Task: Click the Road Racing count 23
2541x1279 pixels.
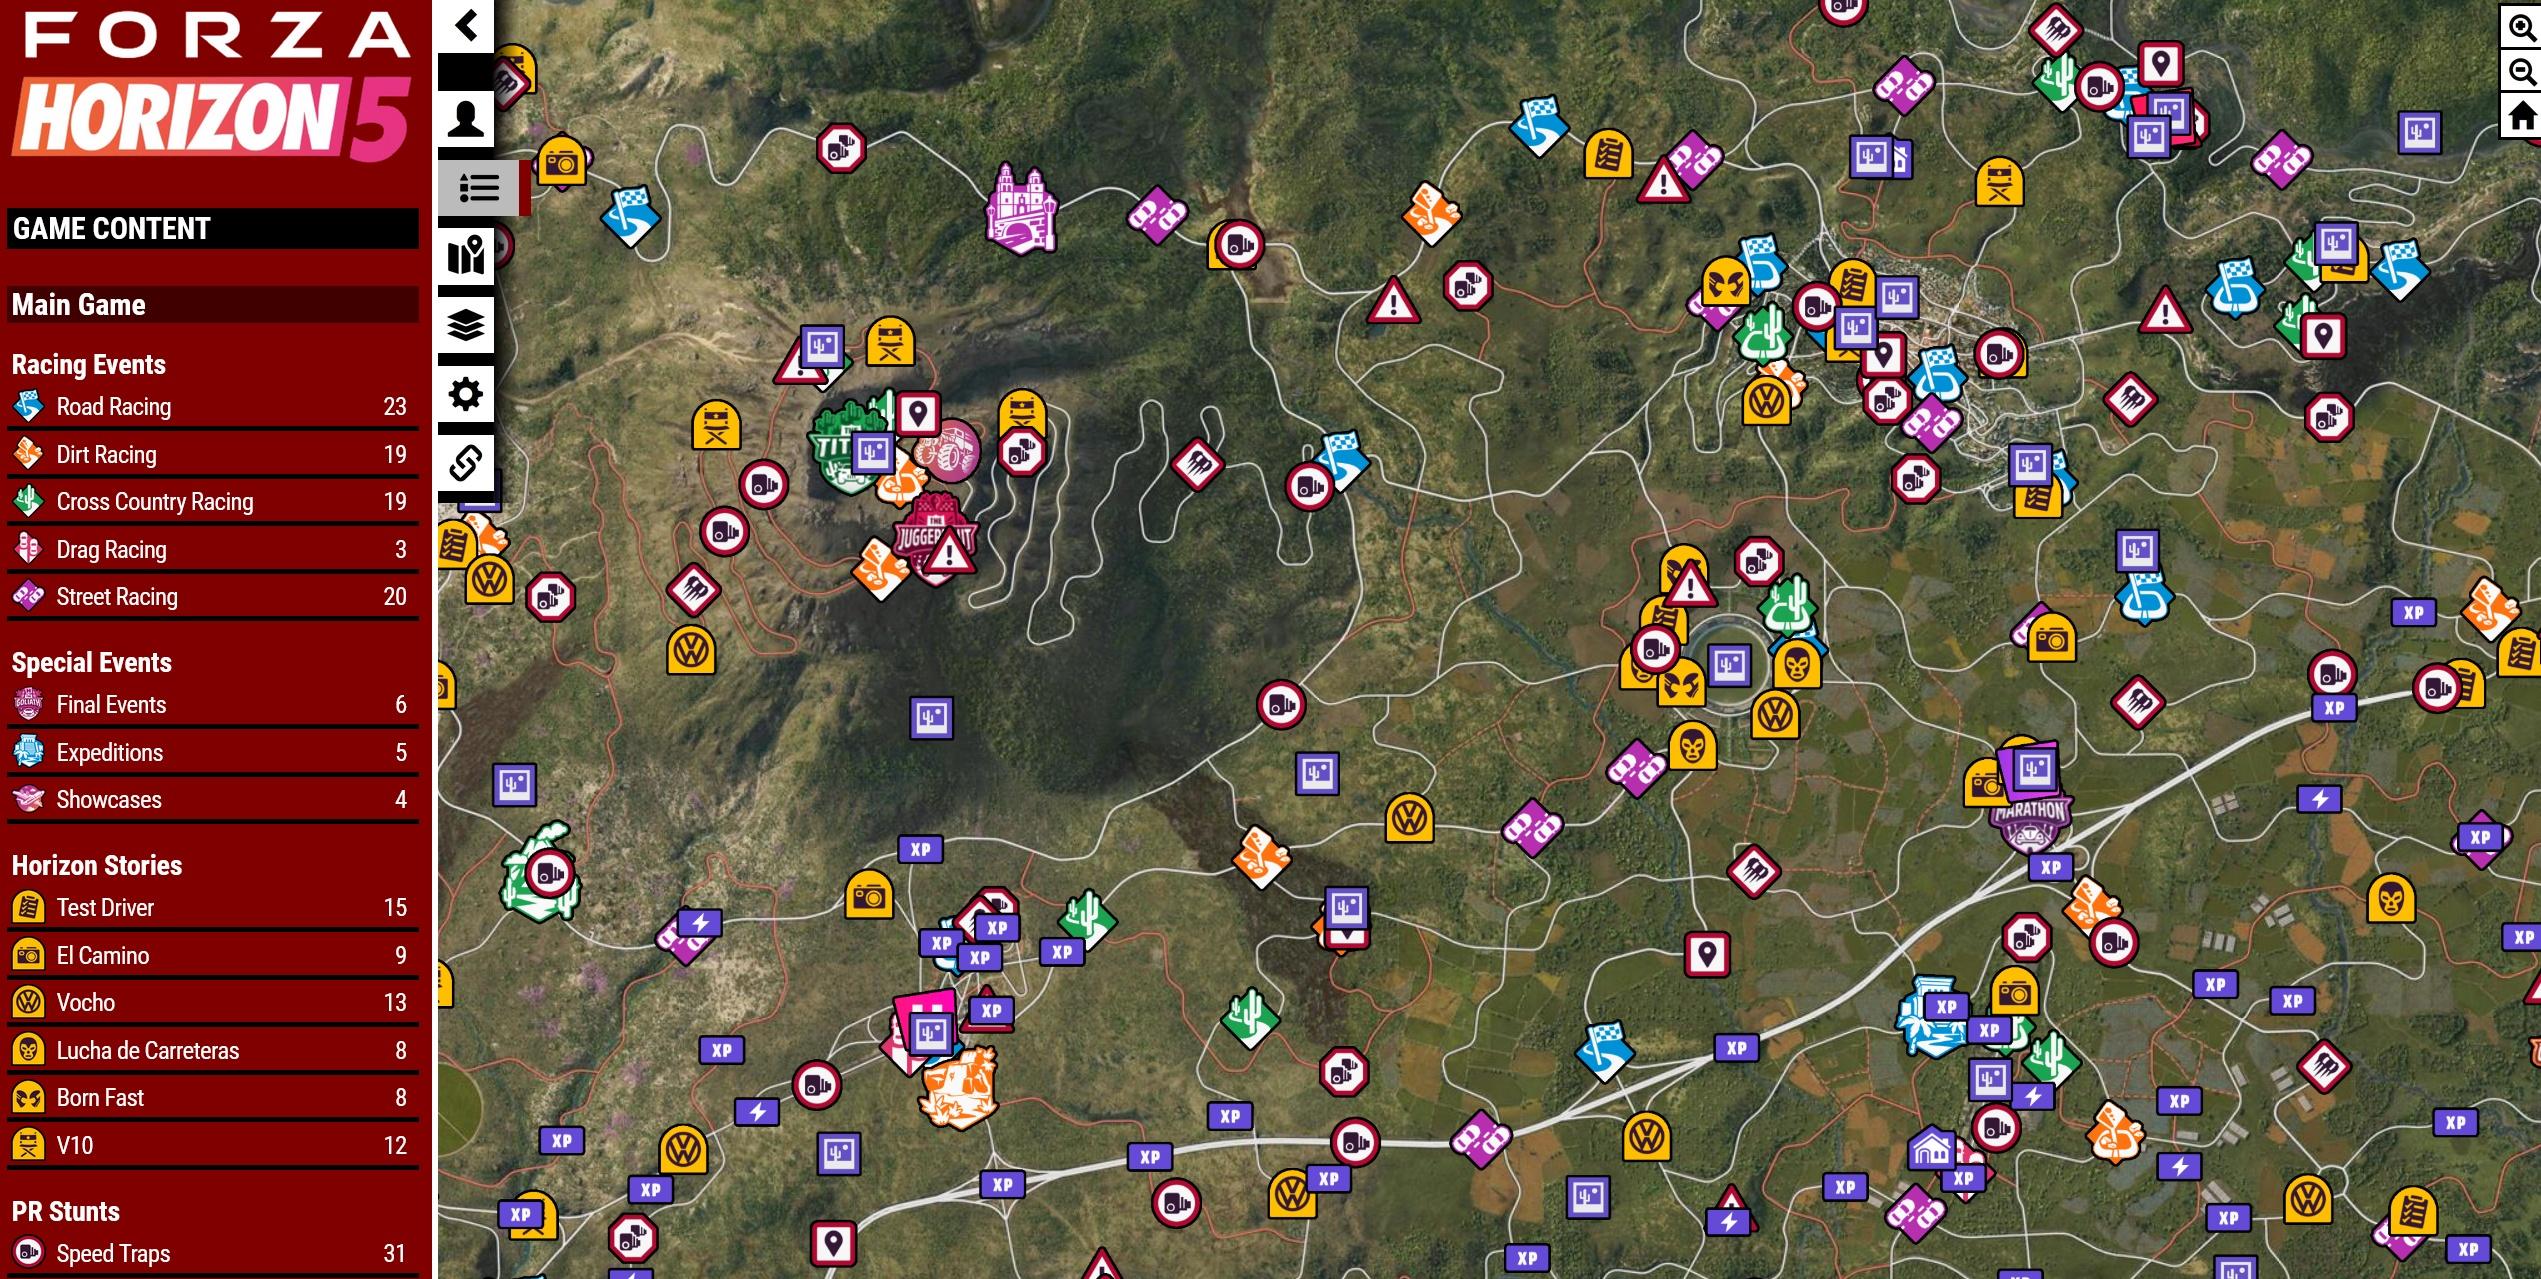Action: [395, 407]
